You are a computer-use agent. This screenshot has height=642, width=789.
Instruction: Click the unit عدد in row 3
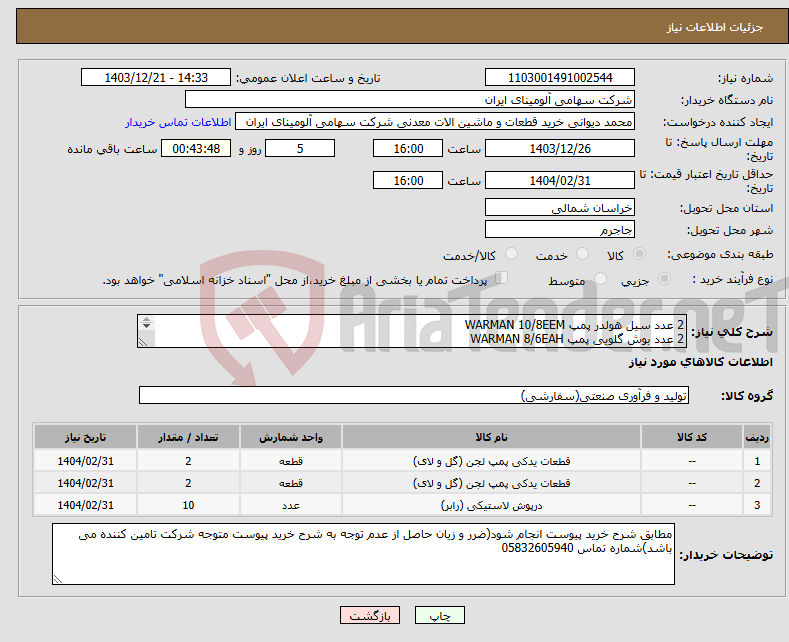pos(291,505)
